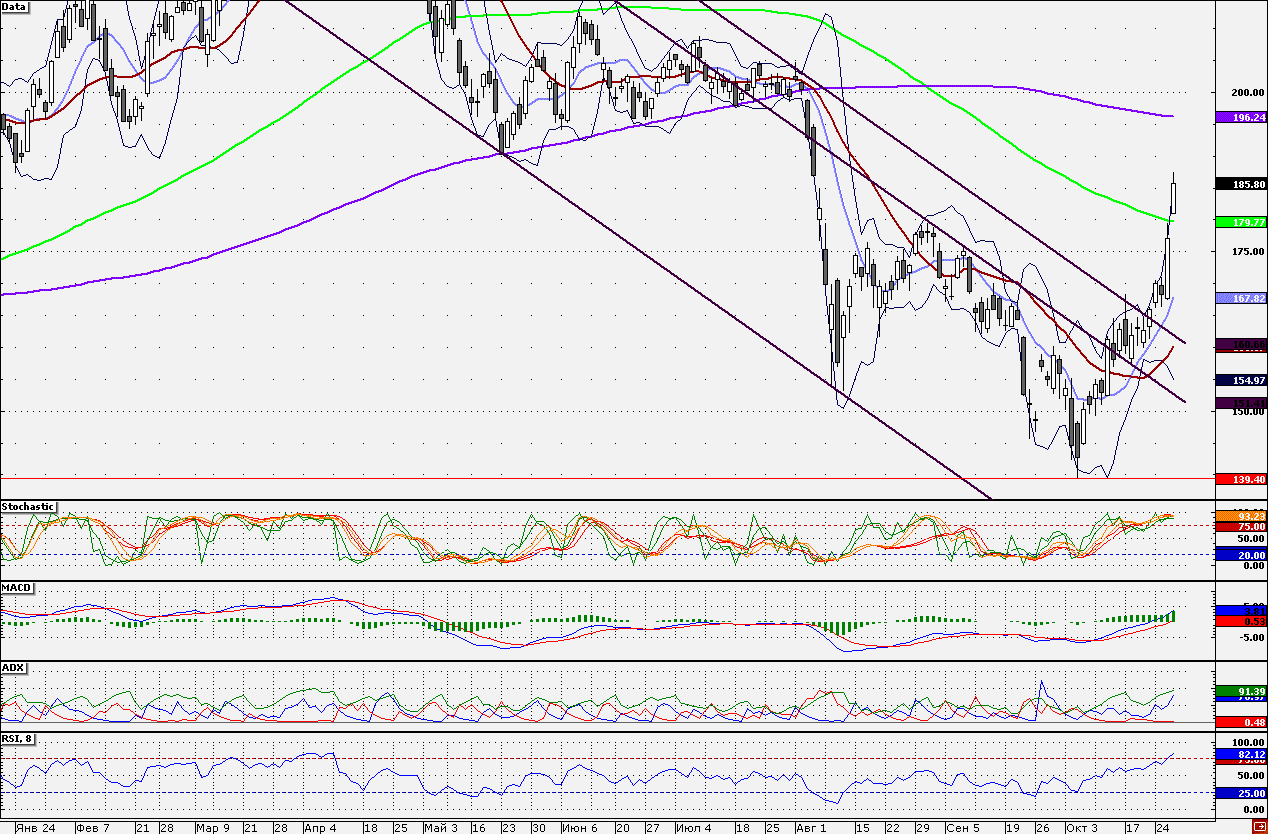Select the Stochastic indicator panel label
The width and height of the screenshot is (1268, 834).
[28, 507]
